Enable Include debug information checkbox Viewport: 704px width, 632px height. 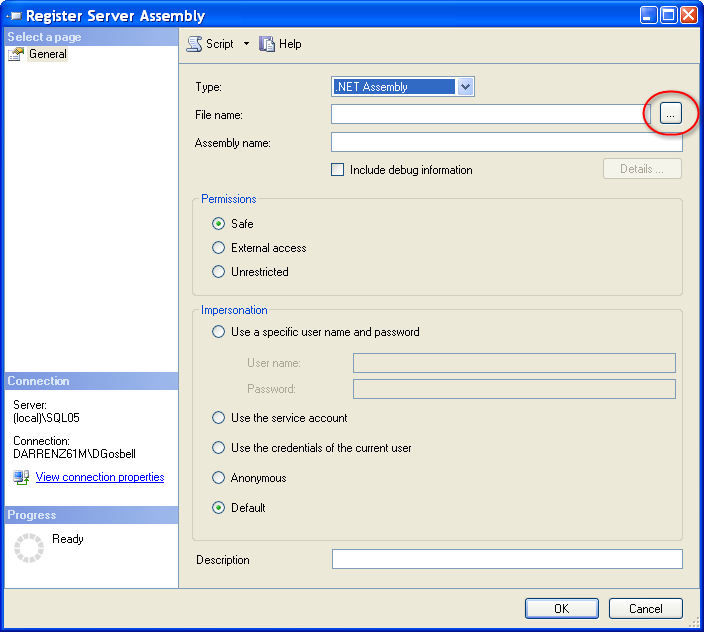pyautogui.click(x=338, y=170)
